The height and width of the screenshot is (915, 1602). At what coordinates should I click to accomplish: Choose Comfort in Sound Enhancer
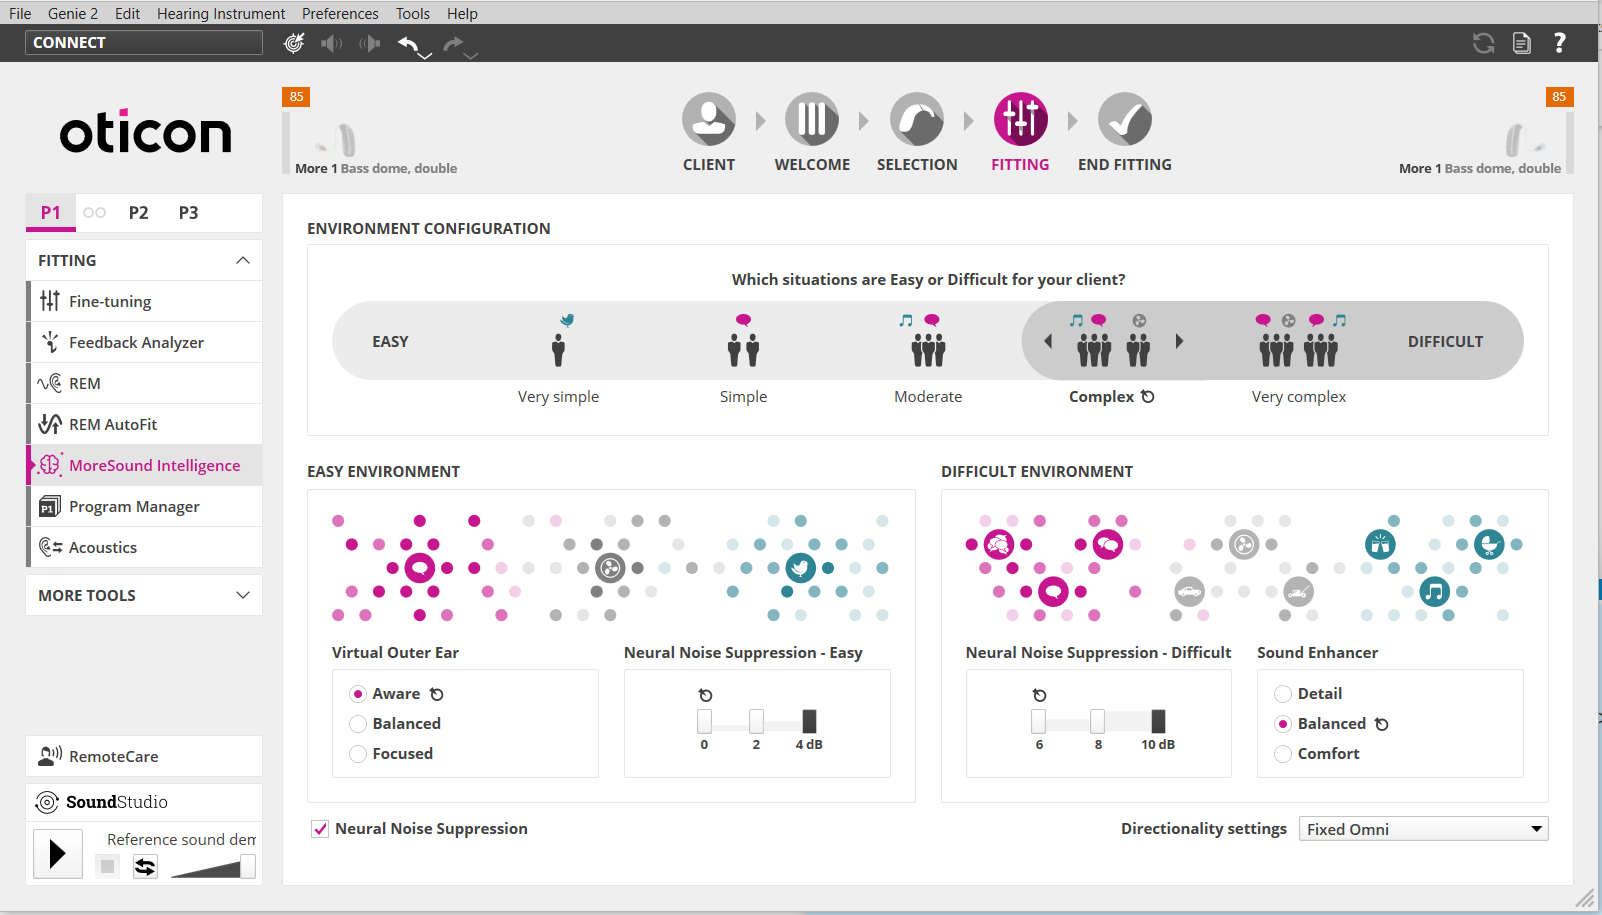coord(1283,754)
